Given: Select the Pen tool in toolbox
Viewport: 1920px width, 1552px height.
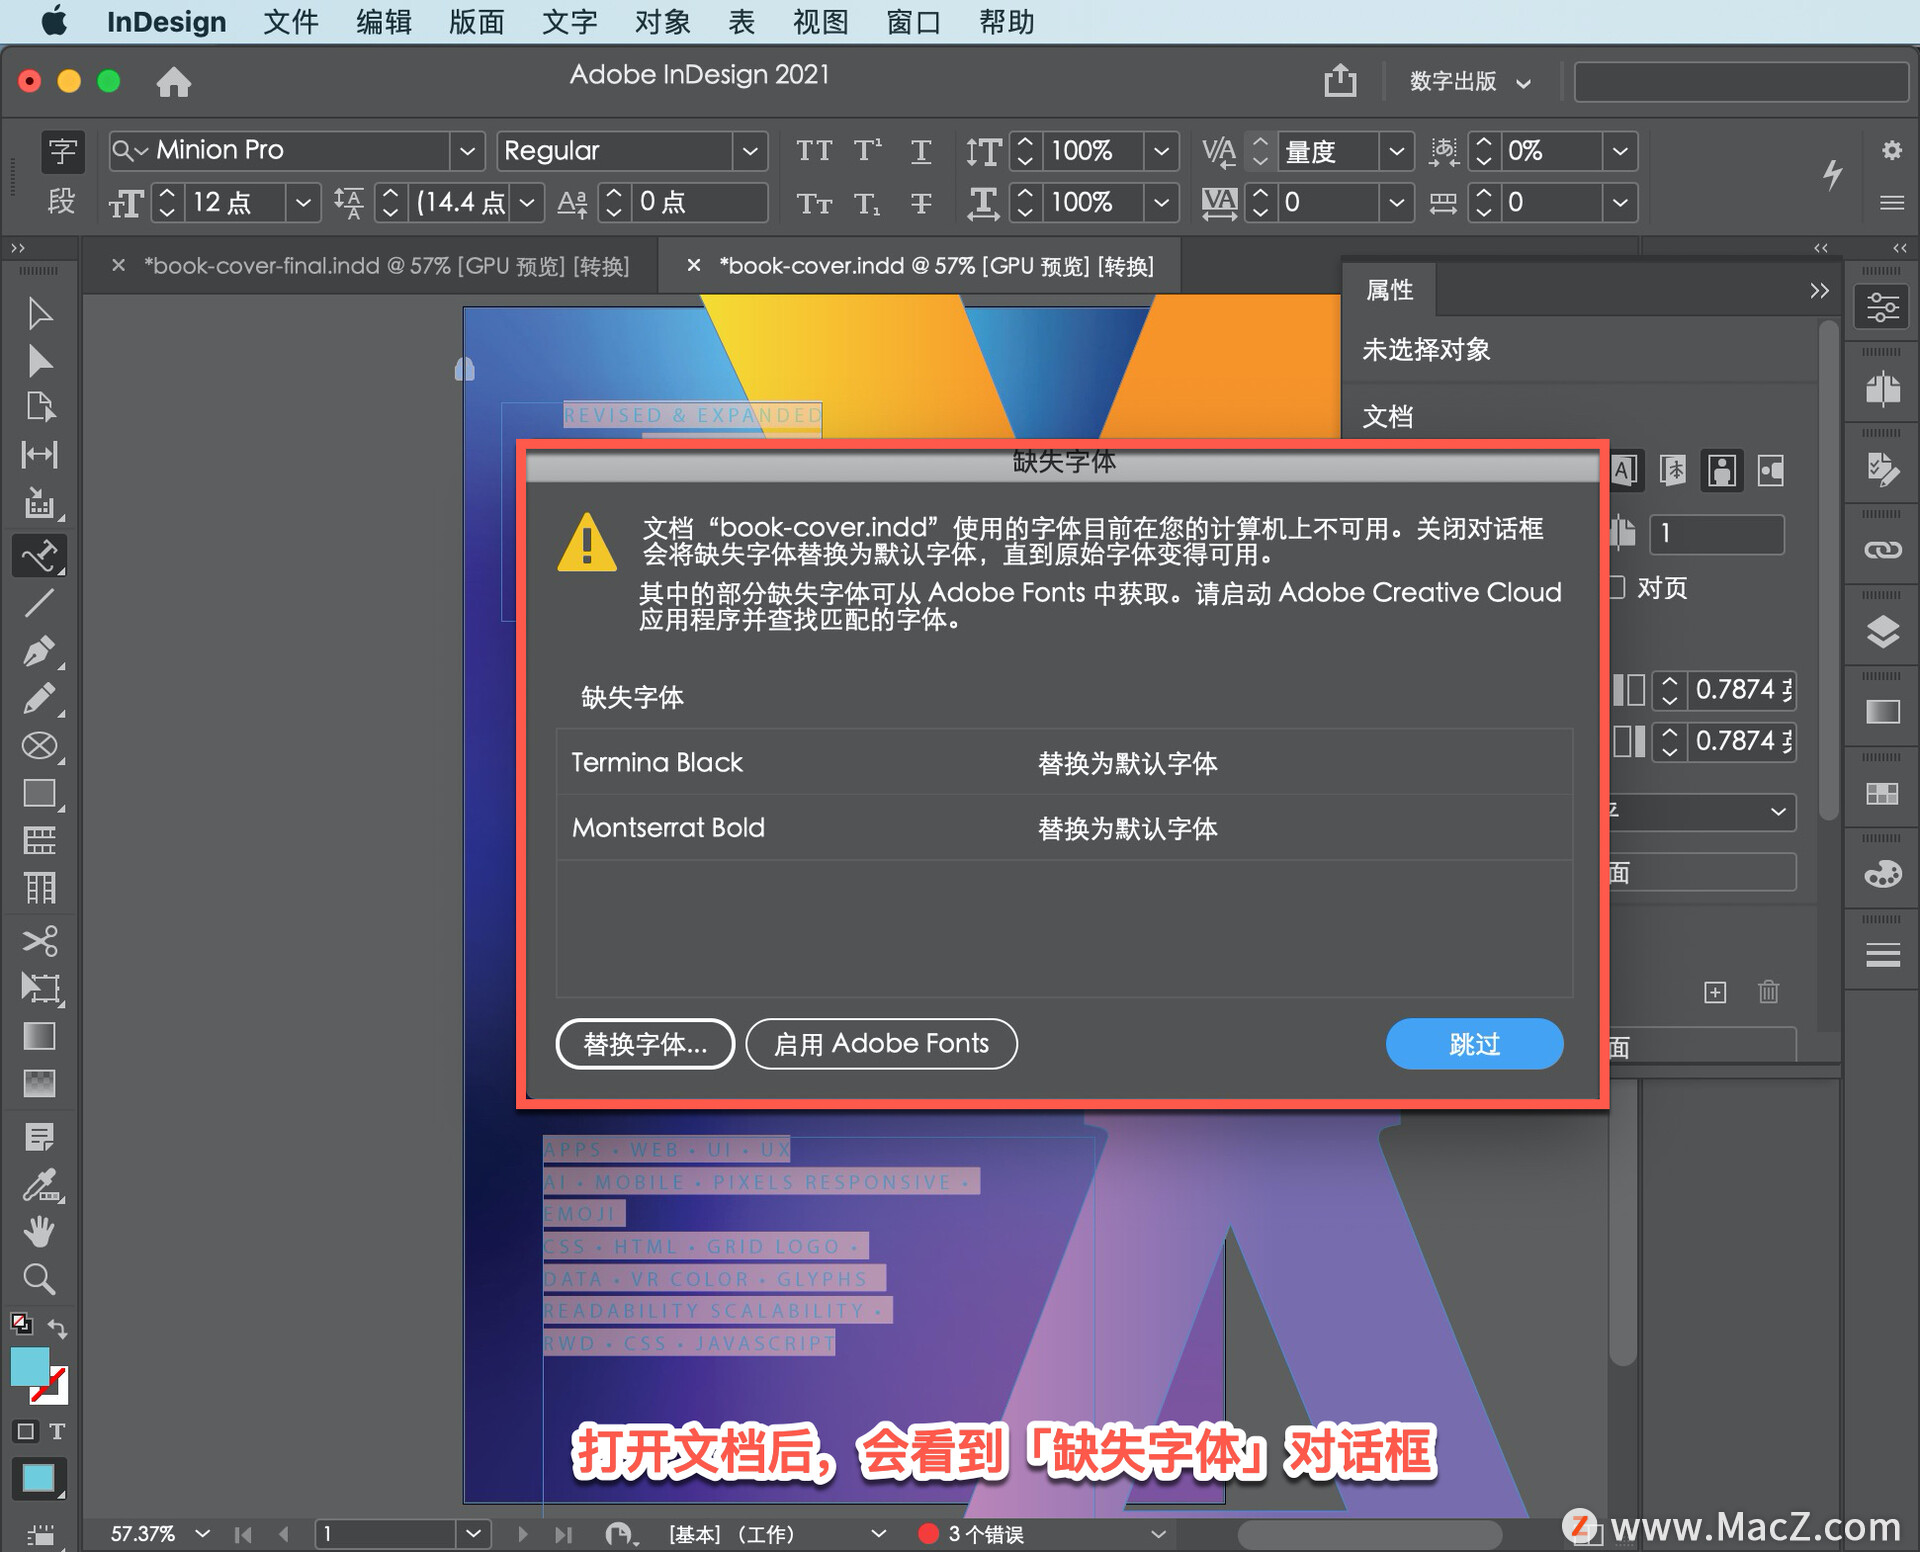Looking at the screenshot, I should click(x=39, y=651).
